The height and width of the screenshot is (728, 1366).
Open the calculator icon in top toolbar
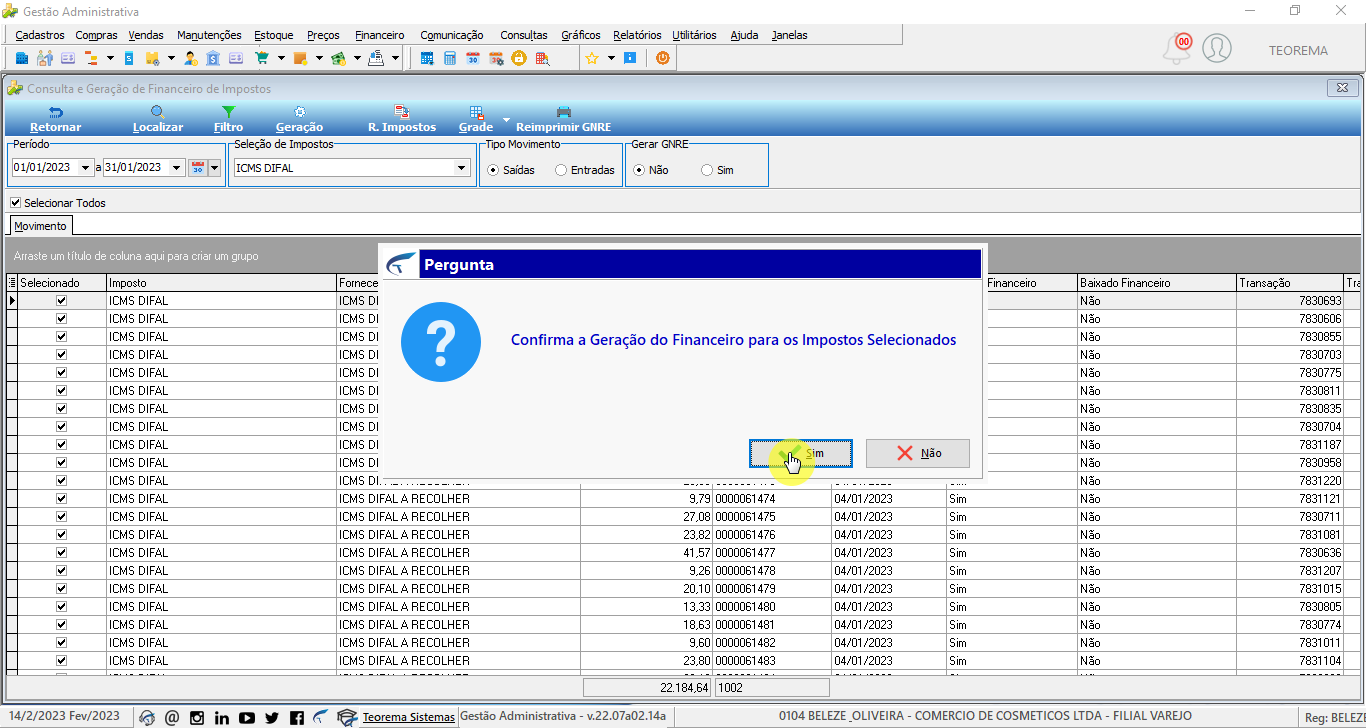coord(450,58)
